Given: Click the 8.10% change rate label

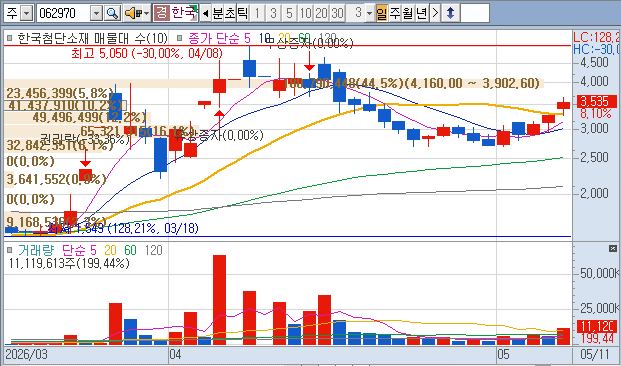Looking at the screenshot, I should pos(596,114).
